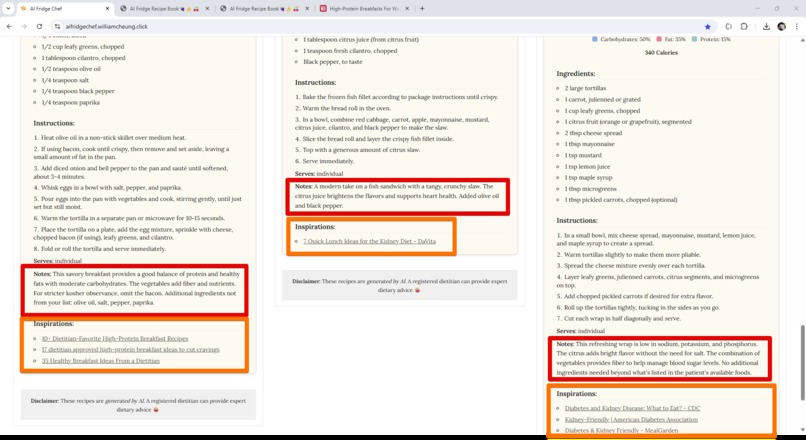Click step 'Heat olive oil in a non-stick skillet'
The width and height of the screenshot is (806, 440).
109,138
